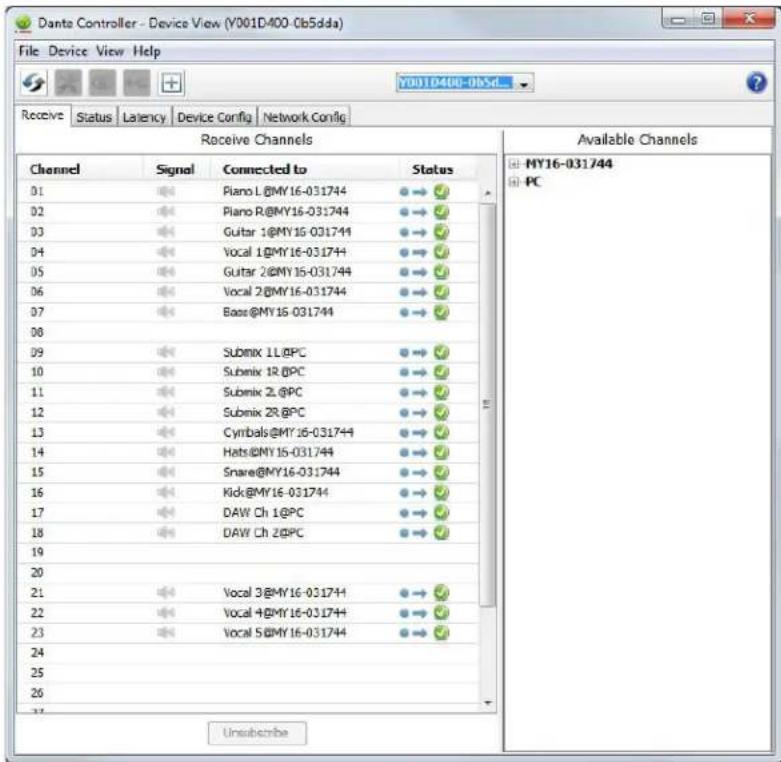Screen dimensions: 781x762
Task: Click blue arrow status icon for Vocal 1
Action: tap(413, 253)
